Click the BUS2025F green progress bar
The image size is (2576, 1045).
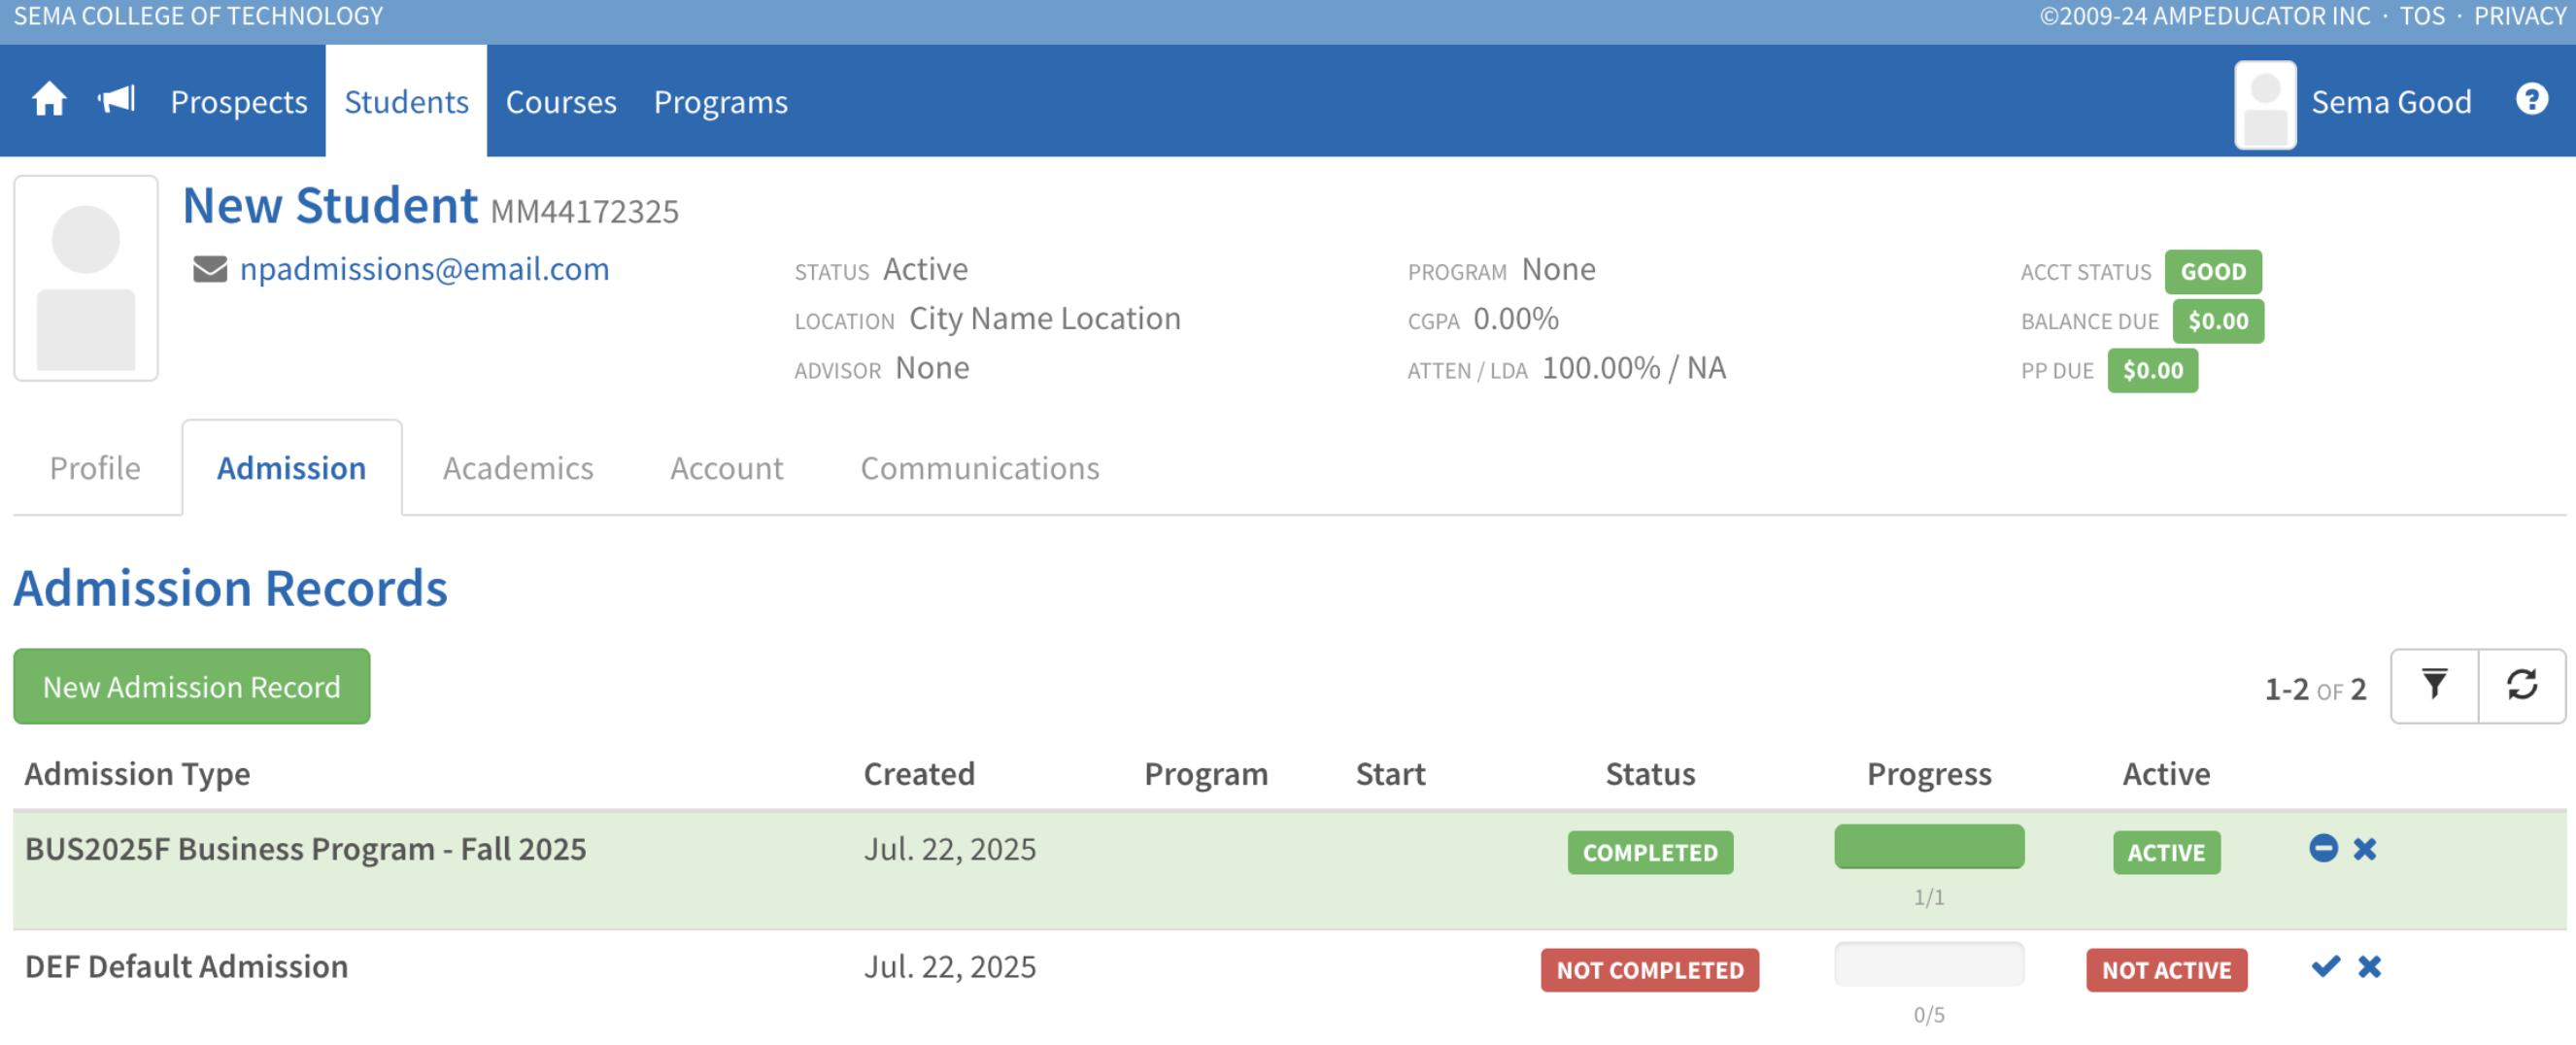[x=1928, y=847]
